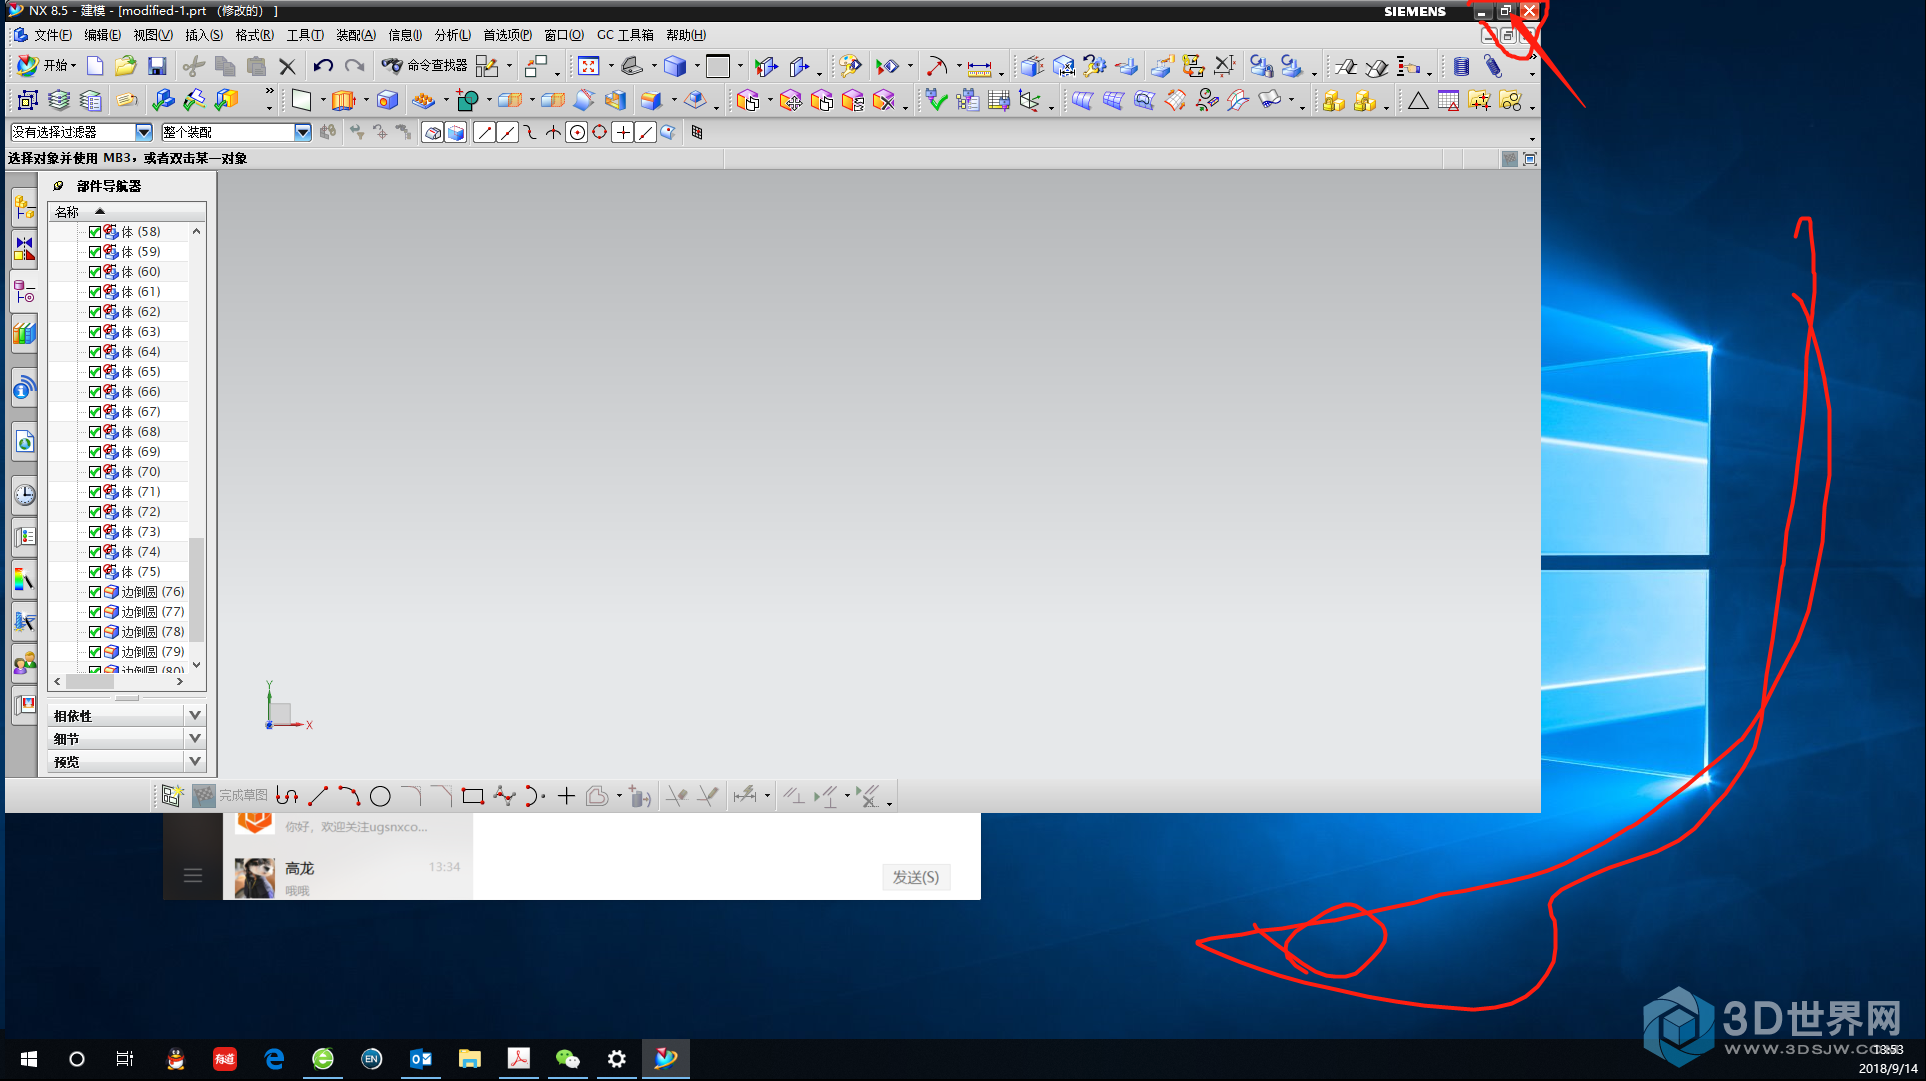The image size is (1926, 1081).
Task: Open the 开始 Start dropdown
Action: (47, 66)
